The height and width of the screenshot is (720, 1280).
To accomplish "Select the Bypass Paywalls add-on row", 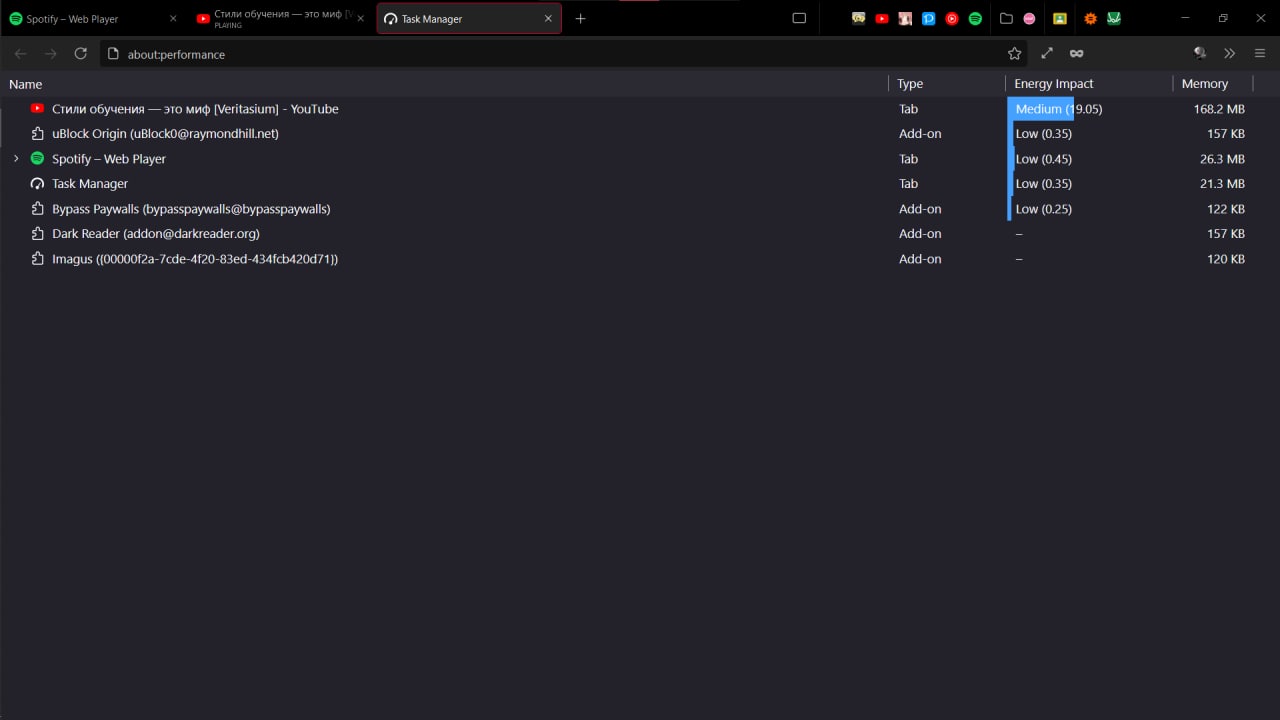I will [640, 209].
